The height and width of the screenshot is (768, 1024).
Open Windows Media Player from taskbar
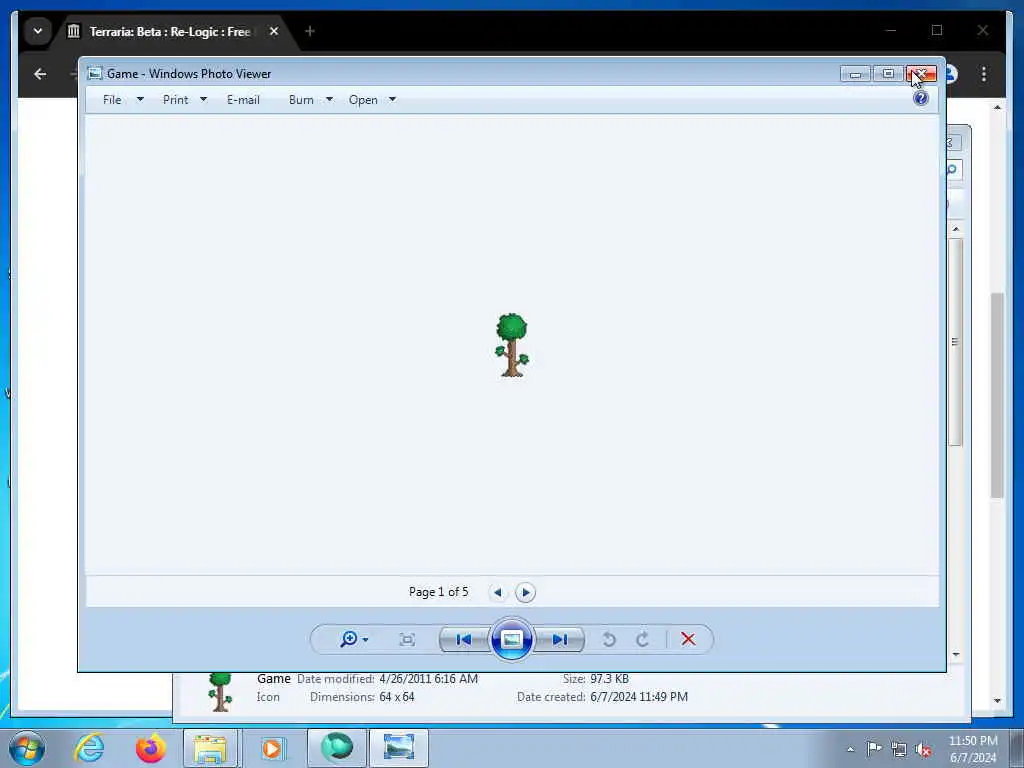[272, 748]
